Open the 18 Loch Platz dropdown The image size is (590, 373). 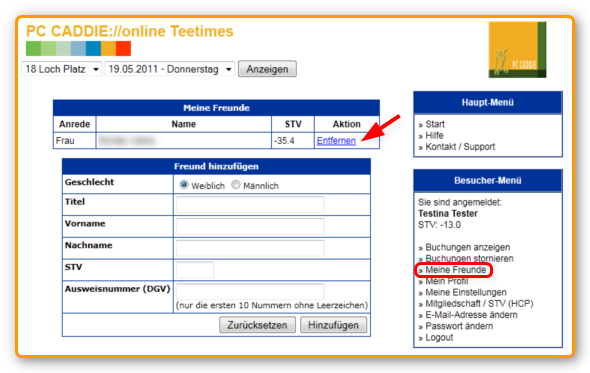point(62,69)
